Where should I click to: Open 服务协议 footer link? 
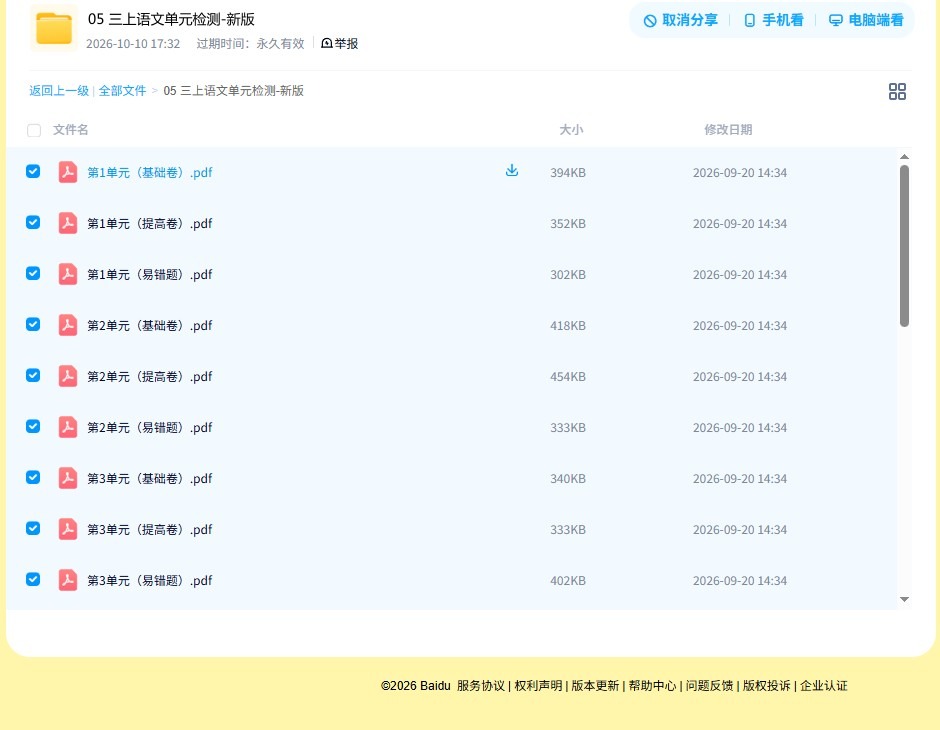(481, 686)
